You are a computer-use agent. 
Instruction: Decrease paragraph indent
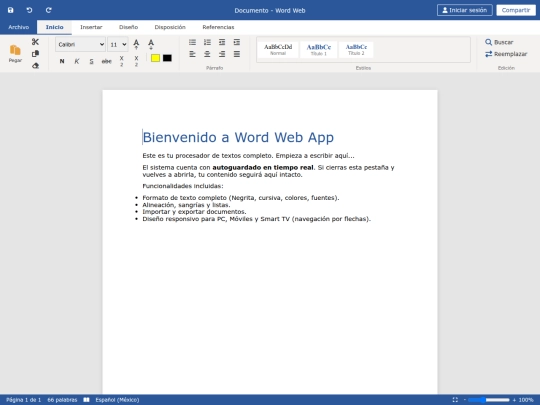coord(222,42)
